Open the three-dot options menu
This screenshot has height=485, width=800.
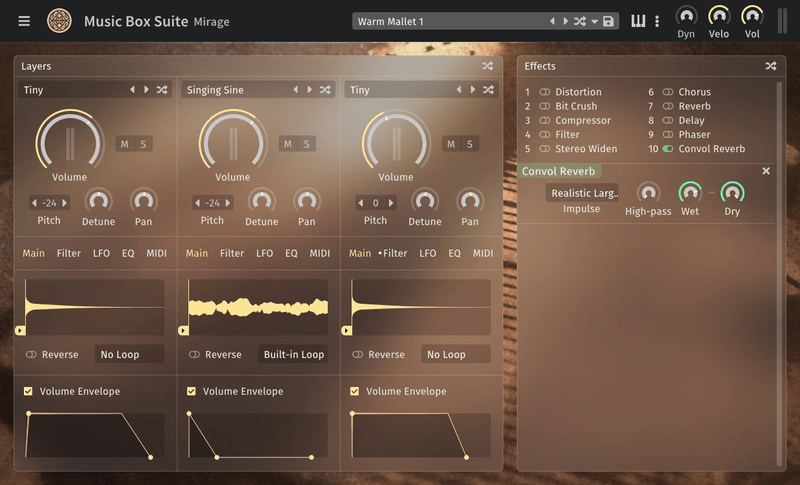pos(657,21)
